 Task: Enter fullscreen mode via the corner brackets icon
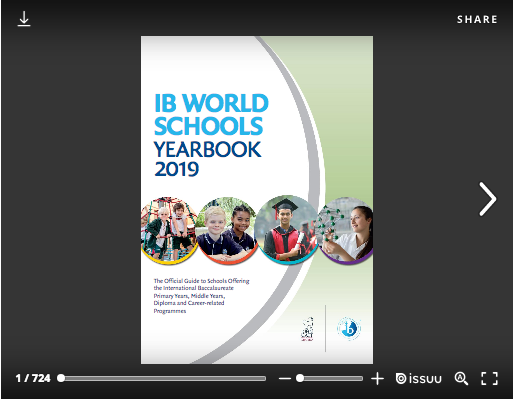pyautogui.click(x=489, y=379)
